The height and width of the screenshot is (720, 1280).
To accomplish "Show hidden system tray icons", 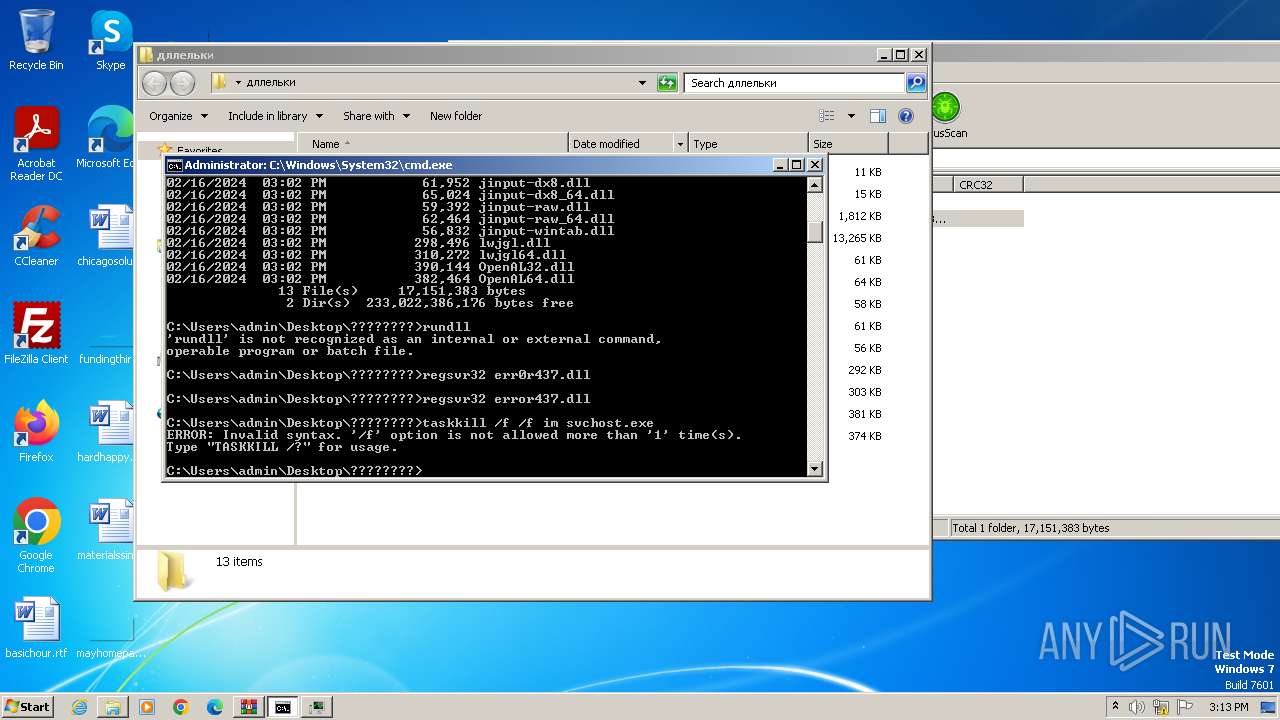I will [1114, 707].
